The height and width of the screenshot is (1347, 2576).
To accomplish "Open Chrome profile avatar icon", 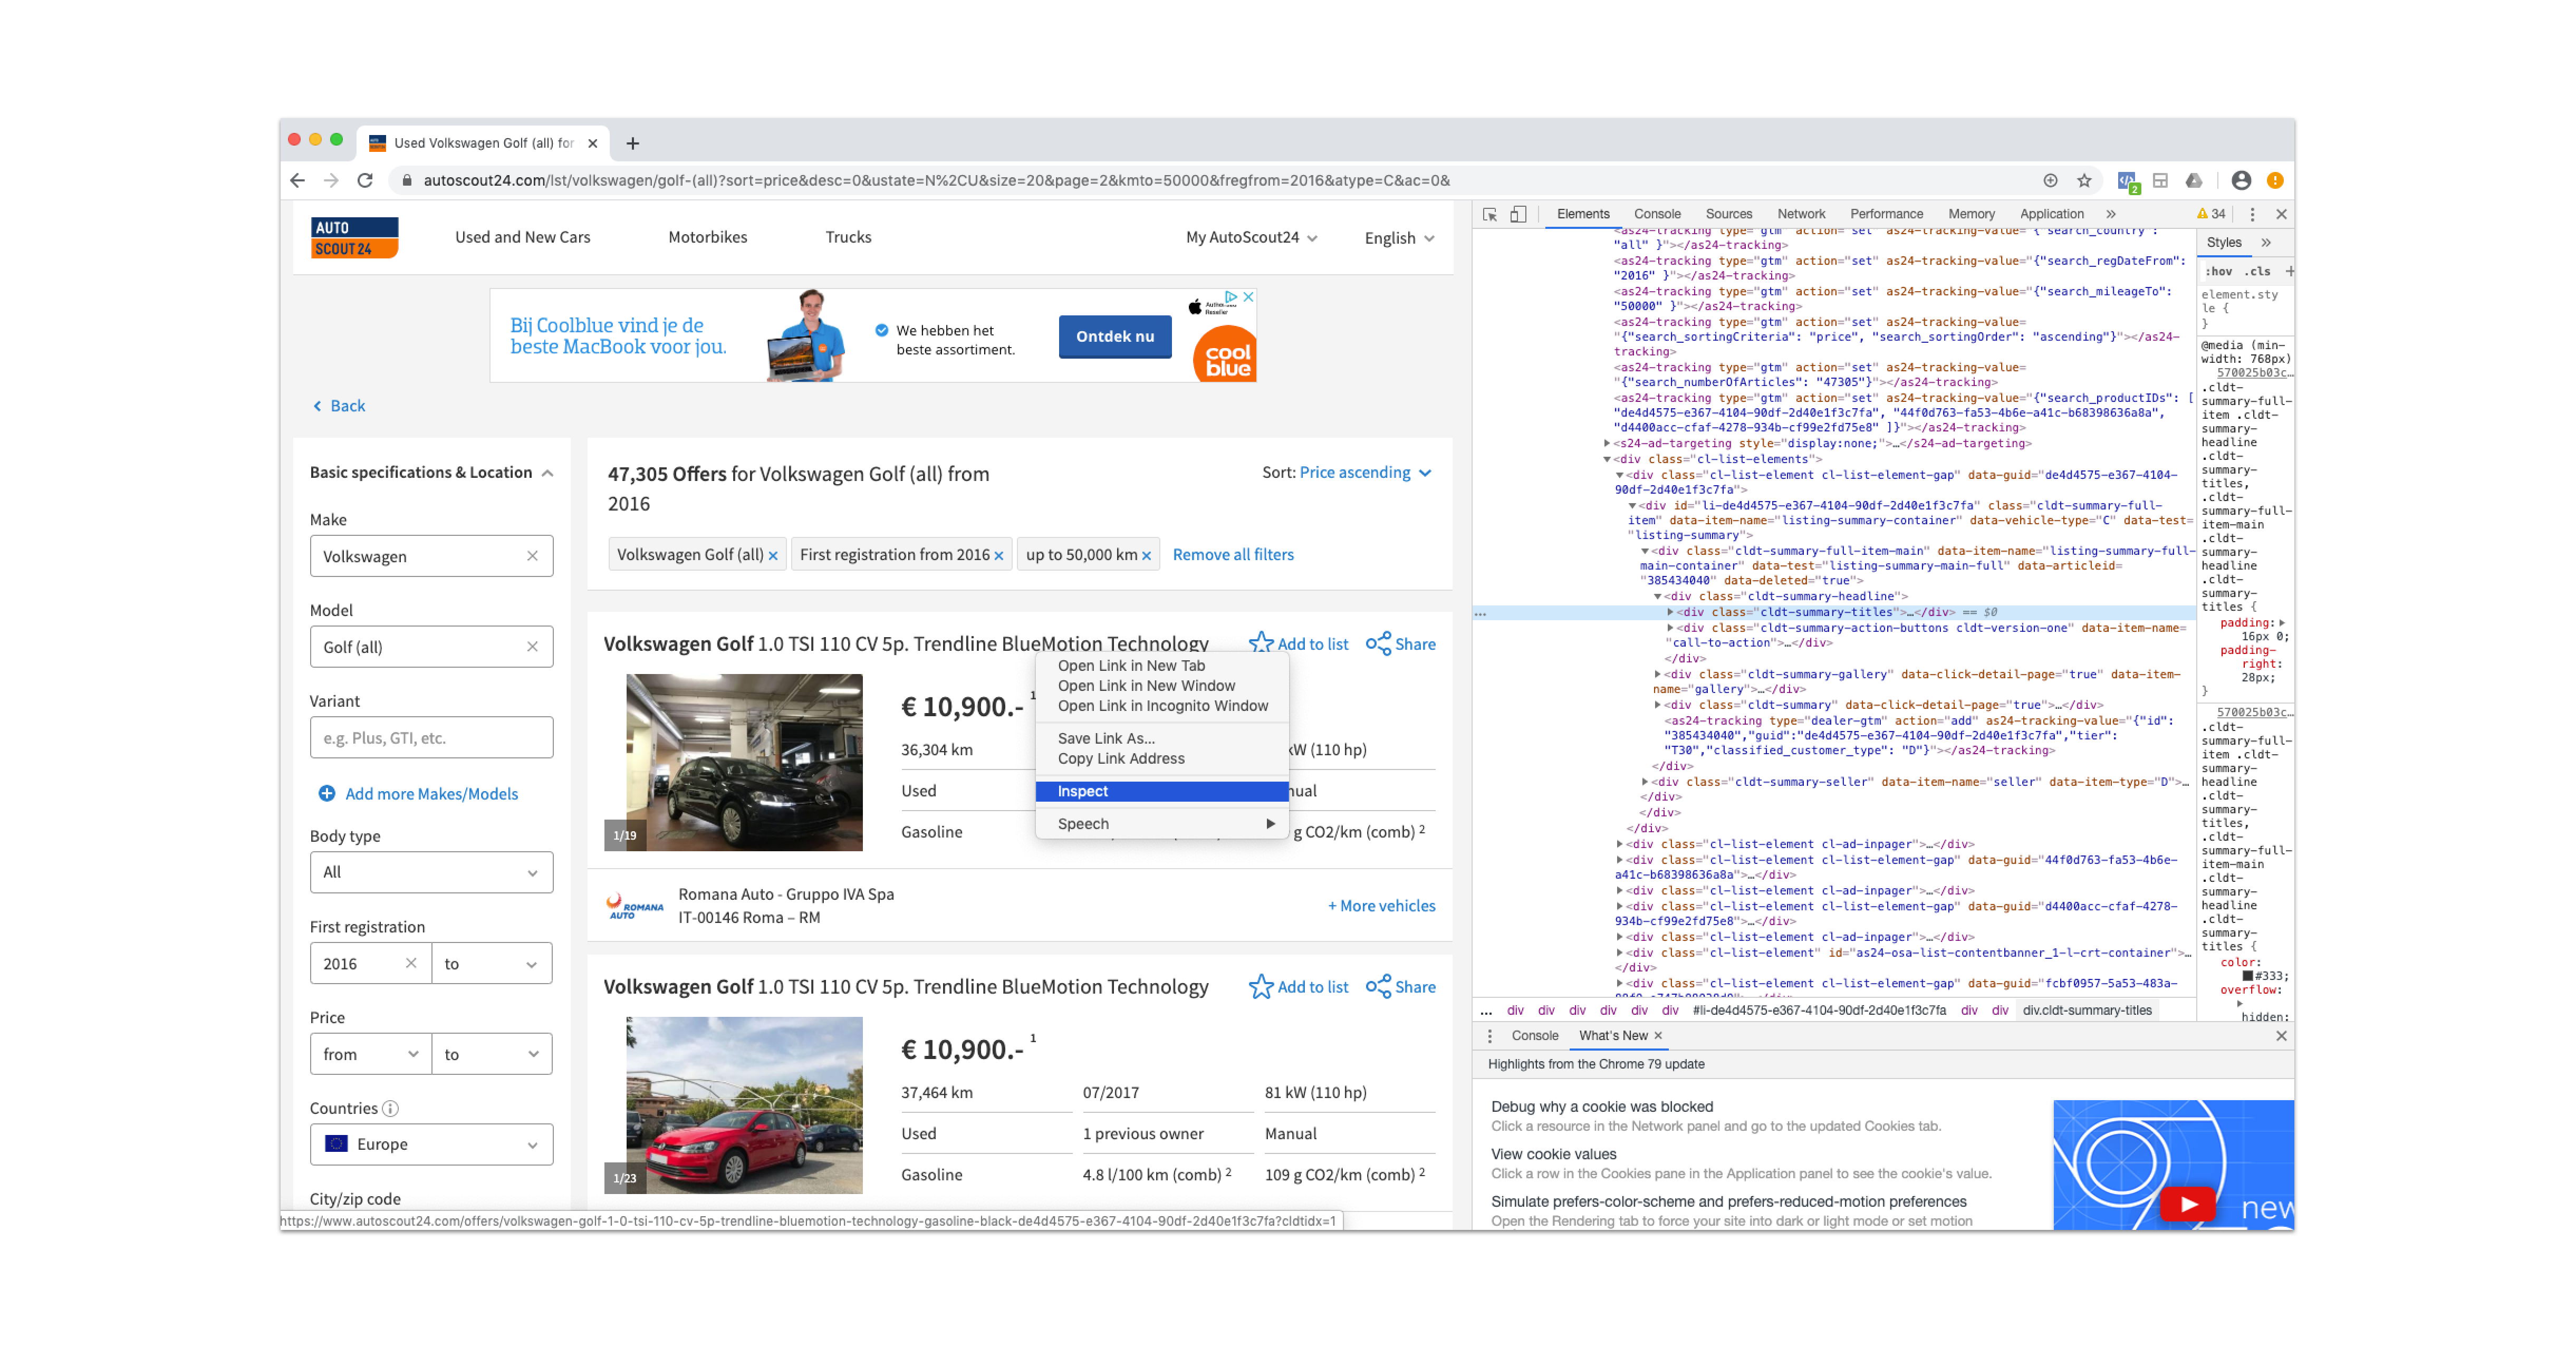I will coord(2241,180).
